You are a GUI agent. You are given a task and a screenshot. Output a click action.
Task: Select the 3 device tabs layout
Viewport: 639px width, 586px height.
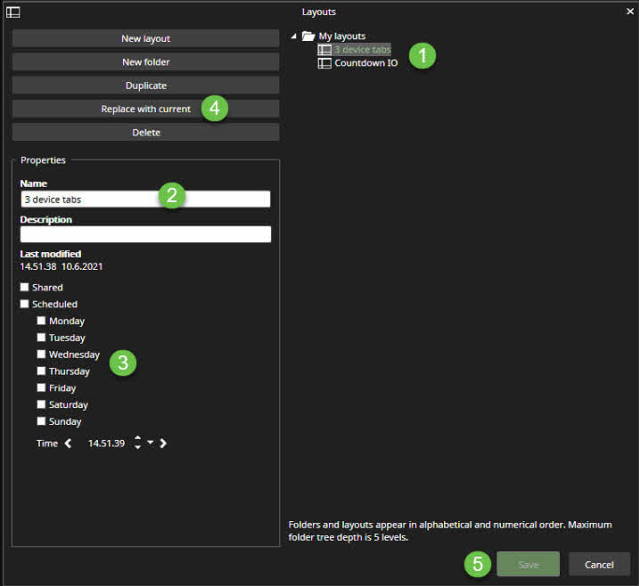(362, 50)
